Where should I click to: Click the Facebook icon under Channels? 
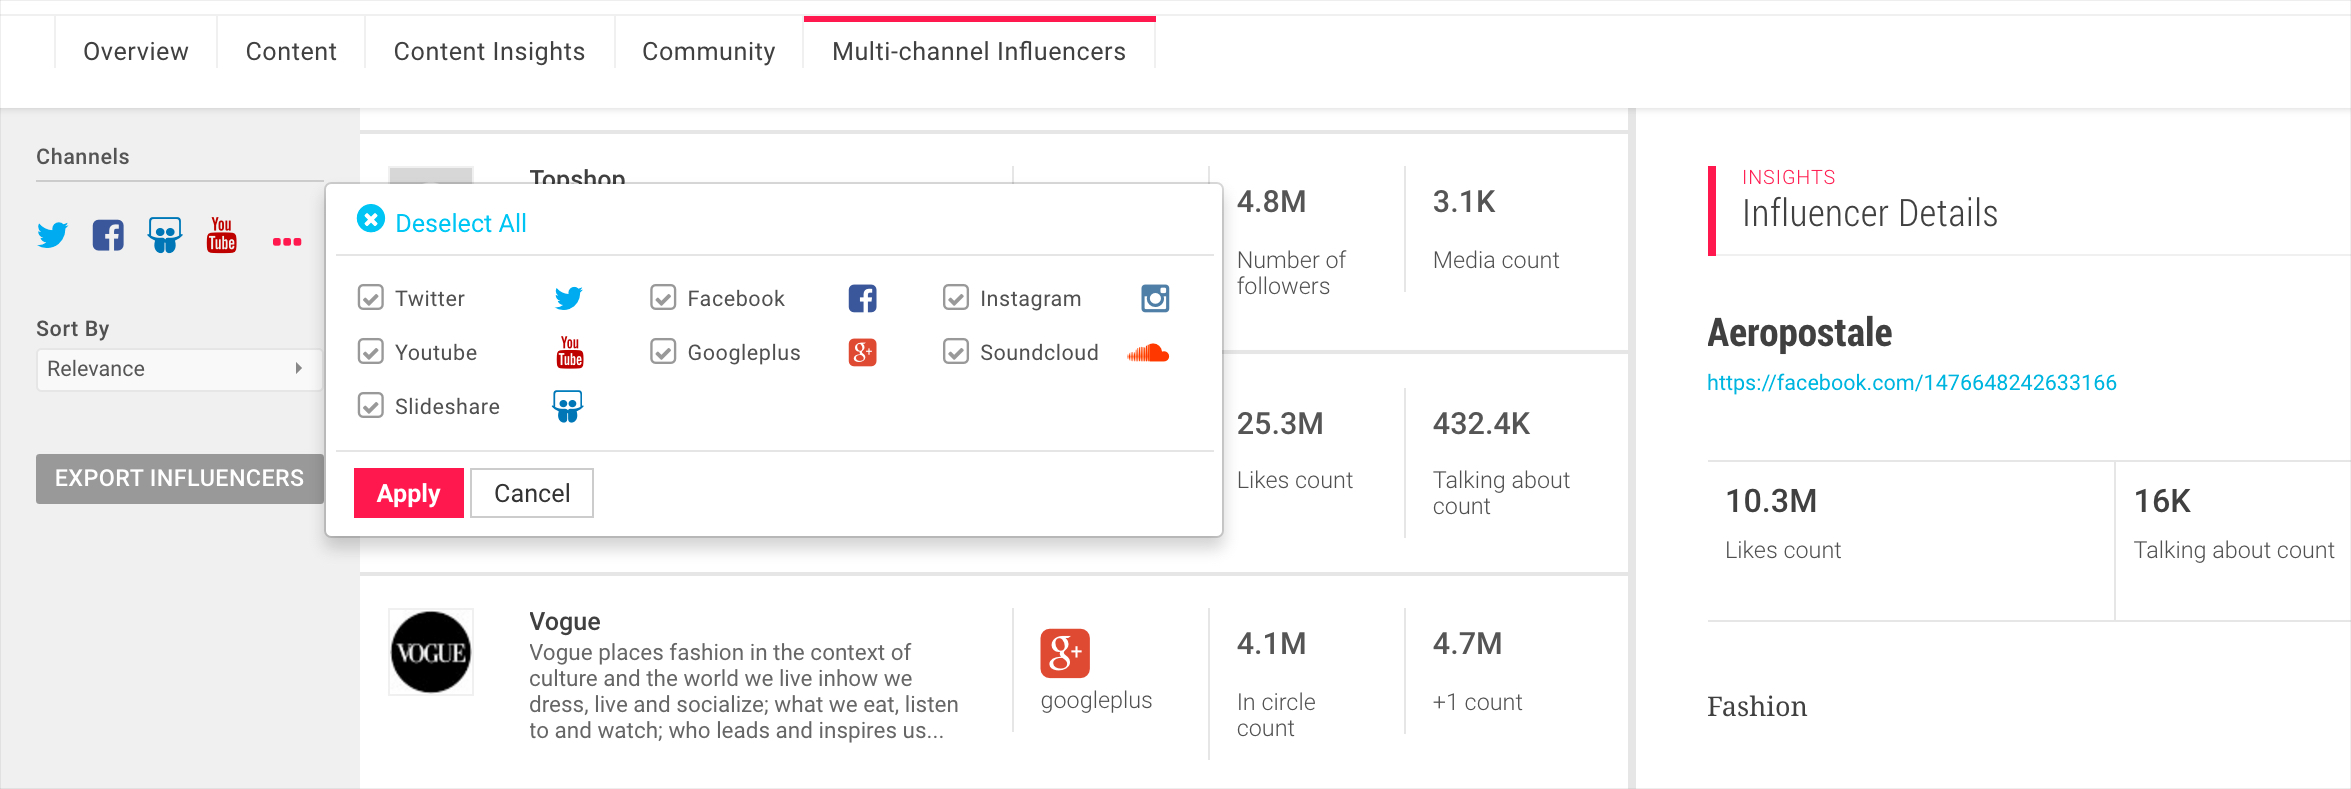pos(108,235)
